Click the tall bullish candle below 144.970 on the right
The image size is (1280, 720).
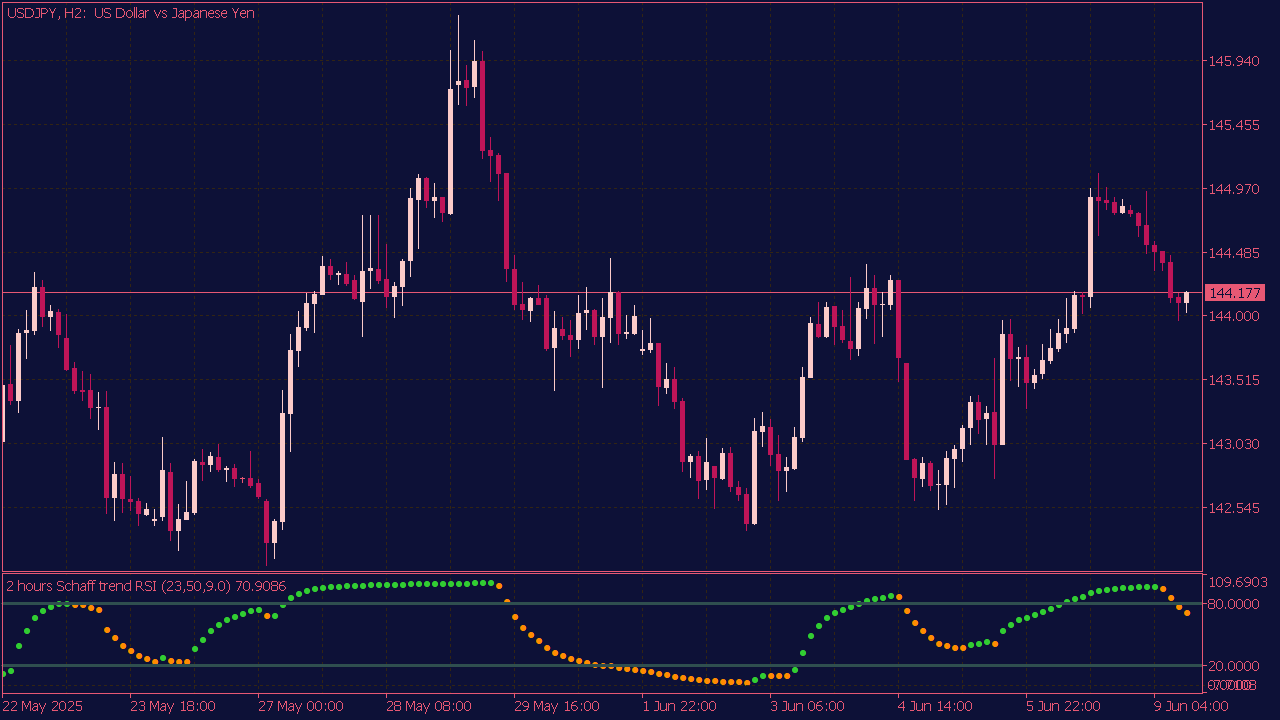pyautogui.click(x=1090, y=245)
